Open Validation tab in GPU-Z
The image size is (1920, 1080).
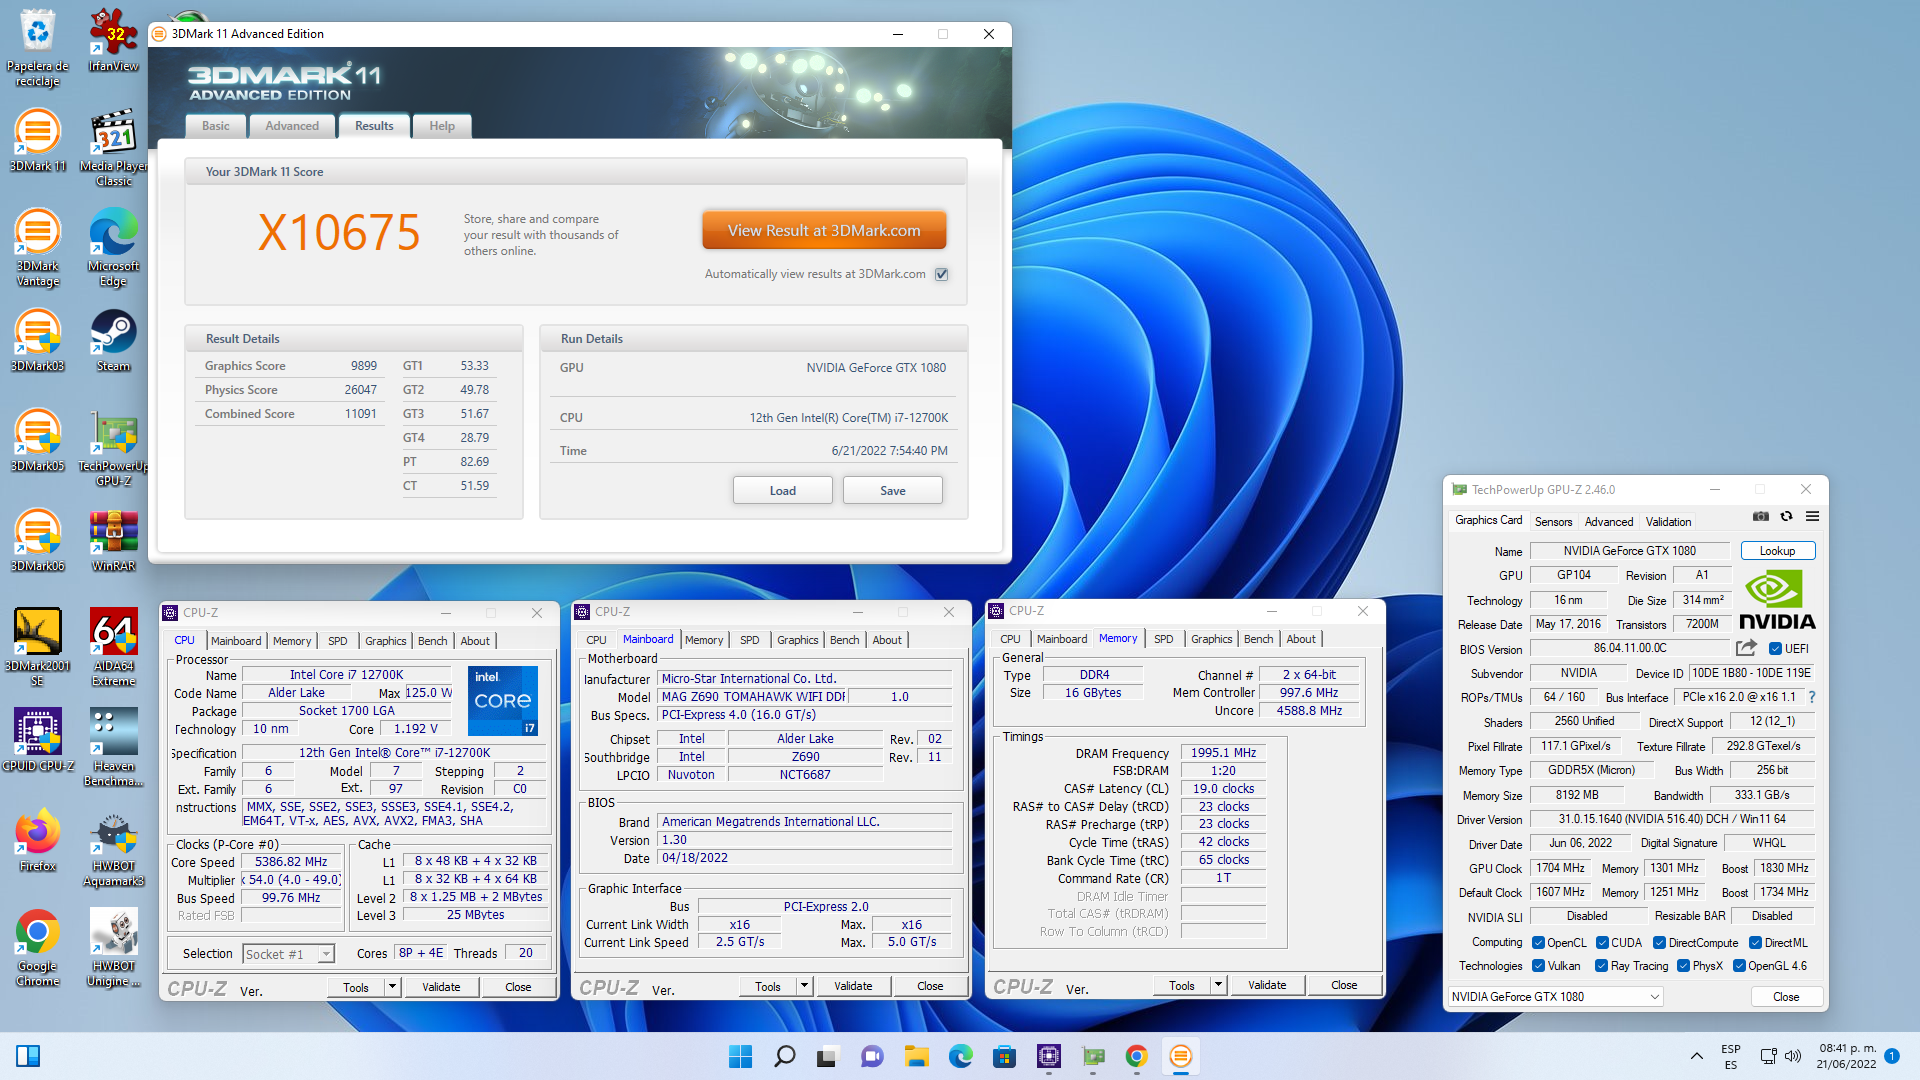pyautogui.click(x=1669, y=522)
